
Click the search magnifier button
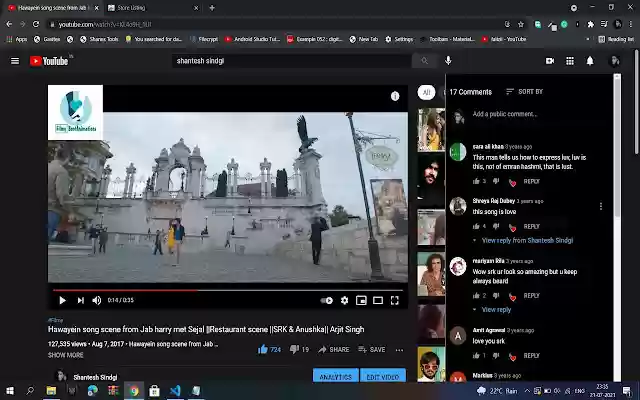point(424,61)
